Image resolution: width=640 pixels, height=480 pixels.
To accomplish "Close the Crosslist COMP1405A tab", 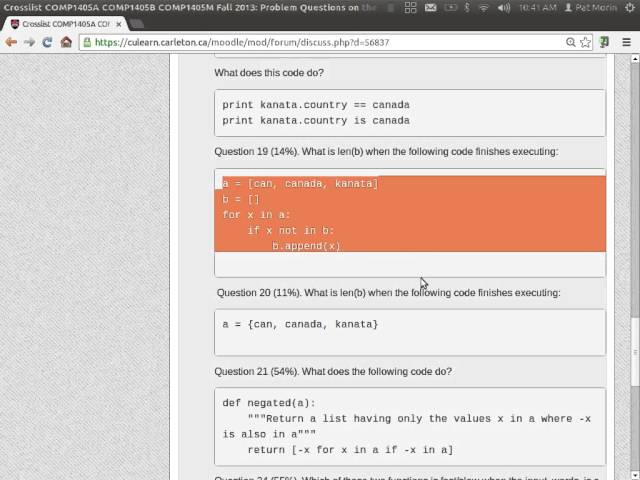I will 119,24.
